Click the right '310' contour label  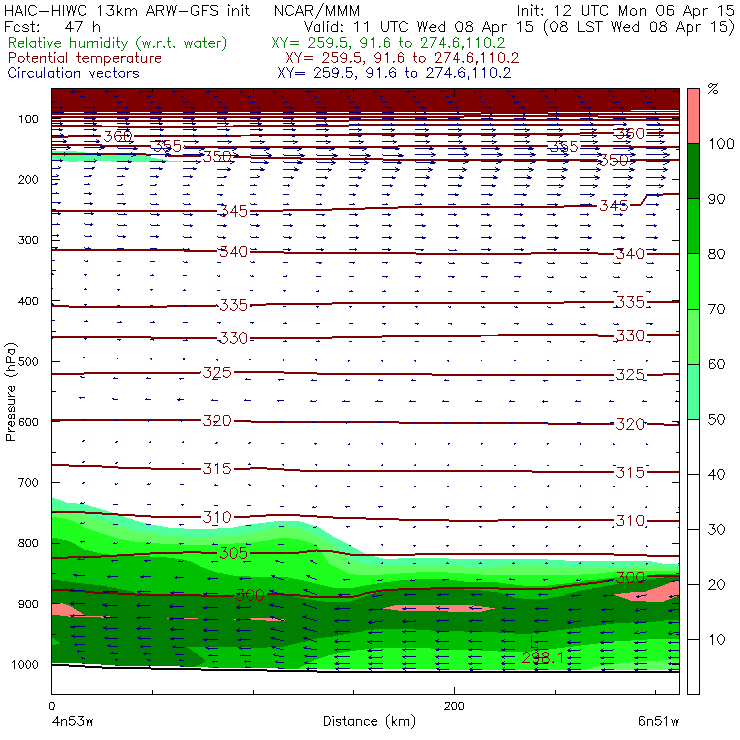[x=631, y=521]
